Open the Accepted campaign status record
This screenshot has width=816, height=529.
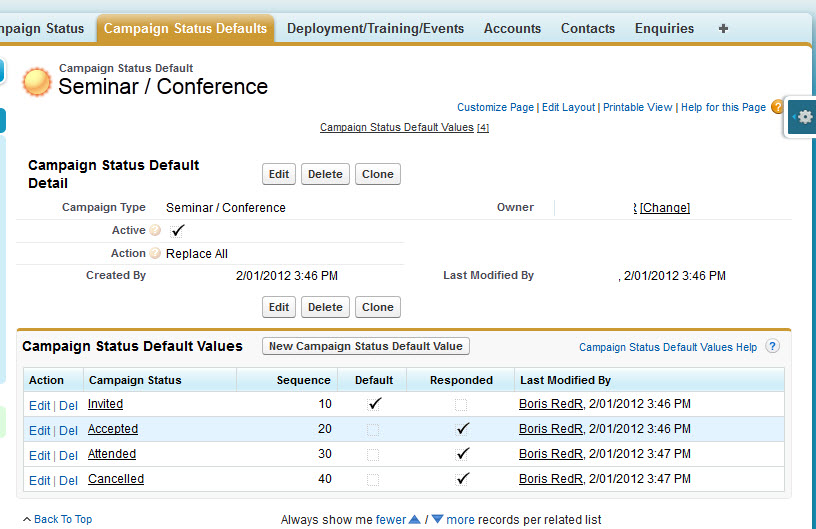pos(113,429)
